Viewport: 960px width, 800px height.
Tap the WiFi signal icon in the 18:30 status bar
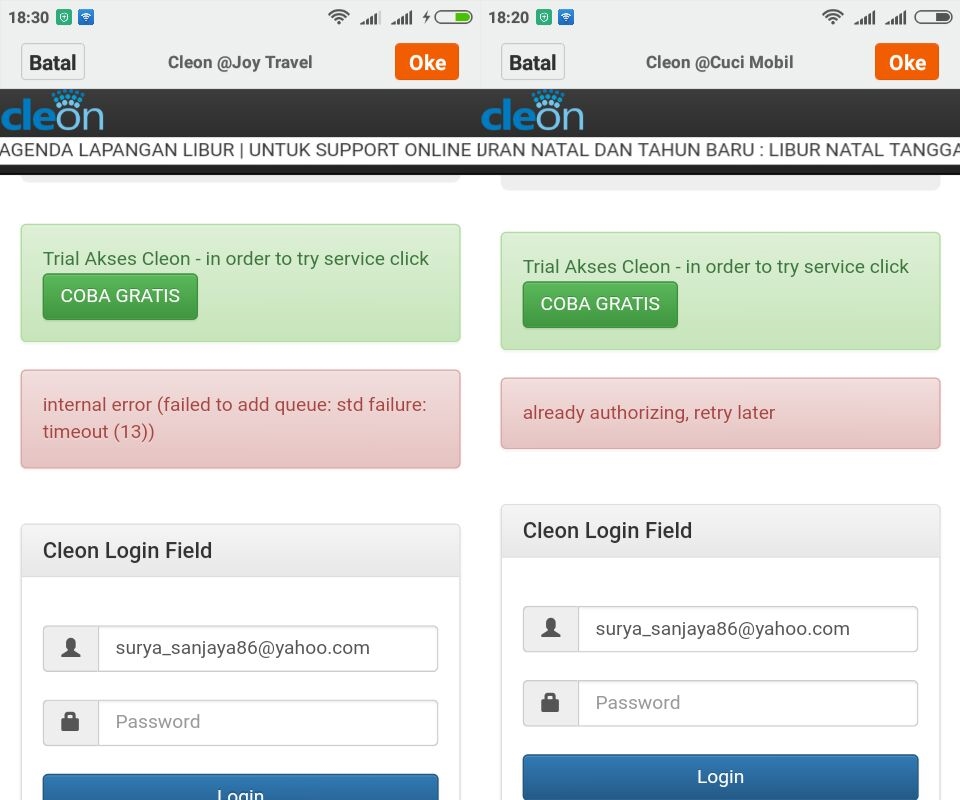[339, 17]
